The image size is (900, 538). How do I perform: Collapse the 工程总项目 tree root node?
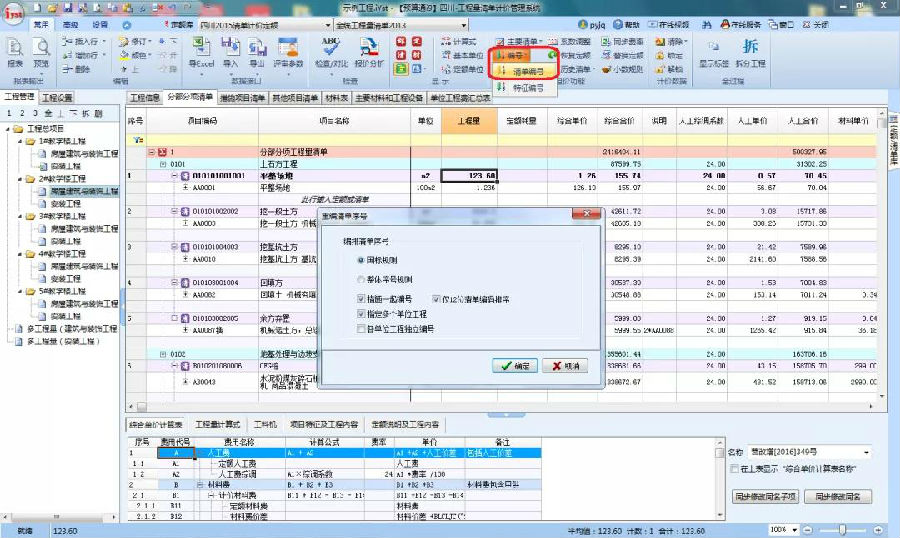pos(8,129)
